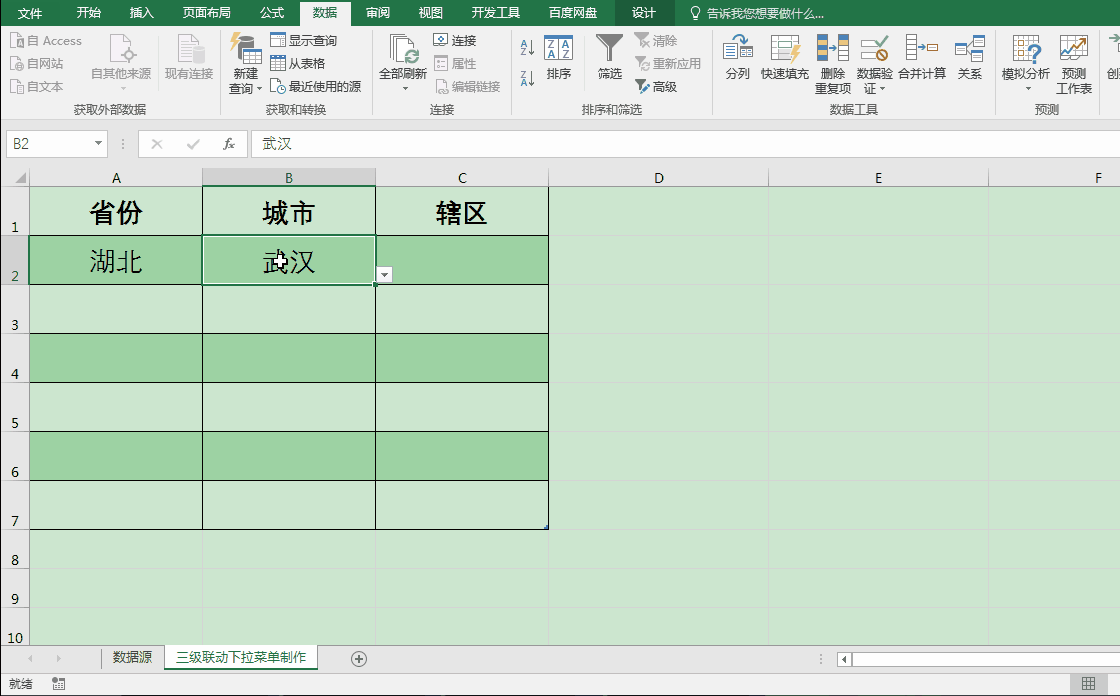Click From Table (从表格)
Viewport: 1120px width, 696px height.
pyautogui.click(x=298, y=64)
